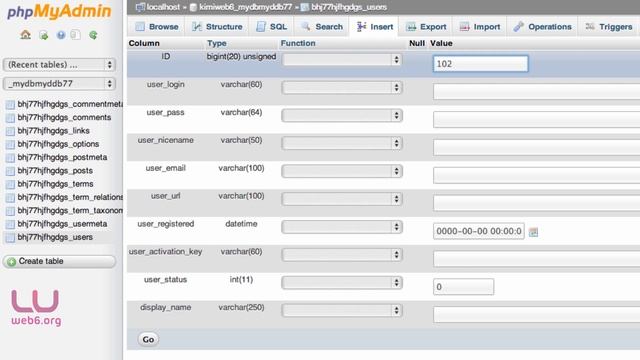Click table icon next to bhj77hjfhgdgs_term_relationships

pyautogui.click(x=10, y=198)
